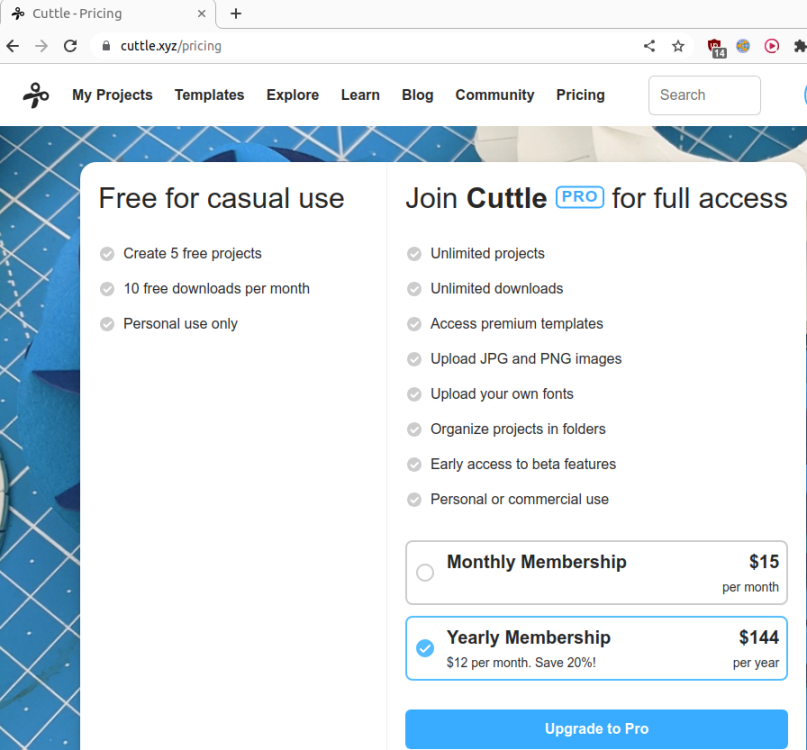807x750 pixels.
Task: Close the Cuttle - Pricing tab
Action: pos(201,14)
